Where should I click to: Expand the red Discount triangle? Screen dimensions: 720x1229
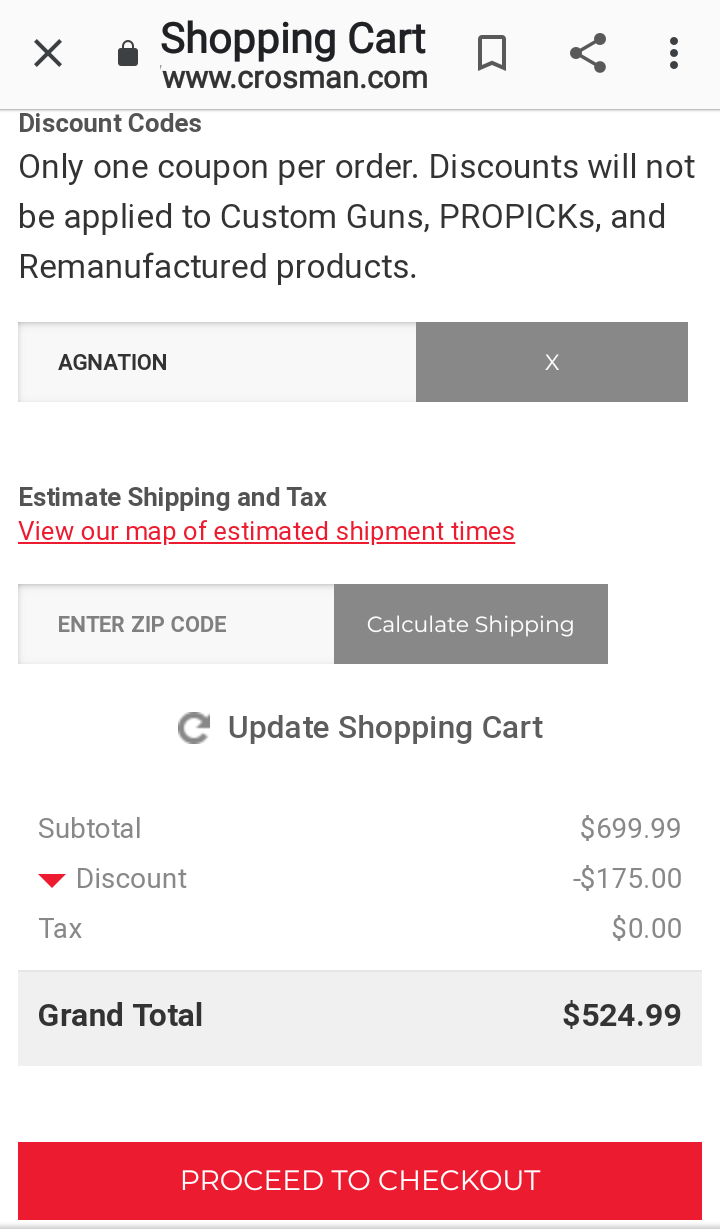(52, 880)
